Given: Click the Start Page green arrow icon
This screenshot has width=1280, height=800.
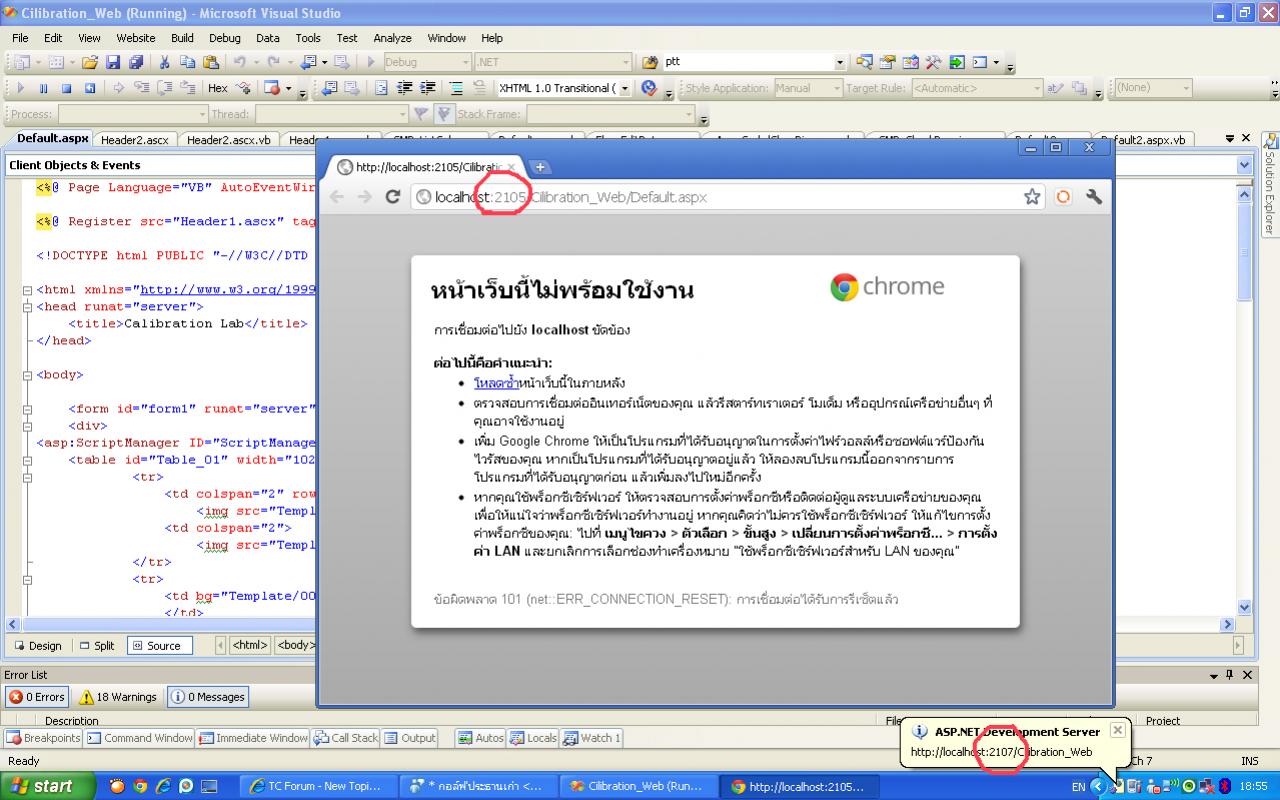Looking at the screenshot, I should (x=957, y=62).
